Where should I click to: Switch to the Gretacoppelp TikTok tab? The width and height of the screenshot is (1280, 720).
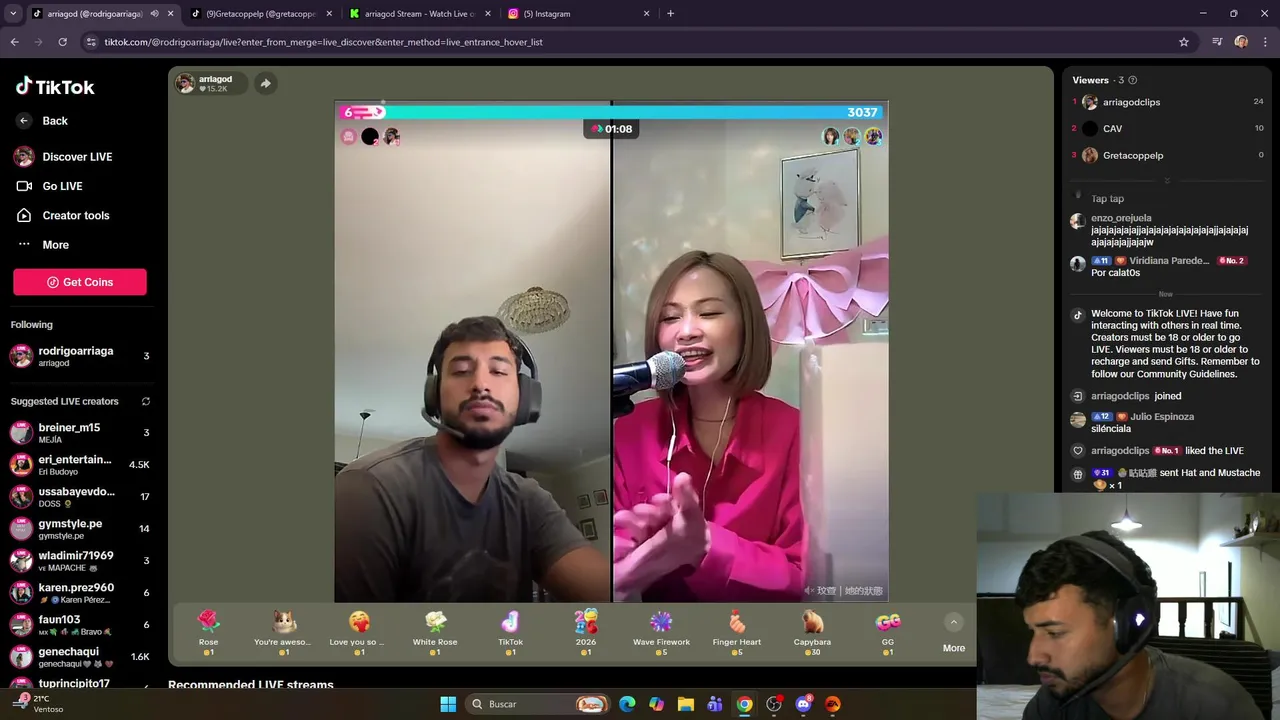[262, 14]
